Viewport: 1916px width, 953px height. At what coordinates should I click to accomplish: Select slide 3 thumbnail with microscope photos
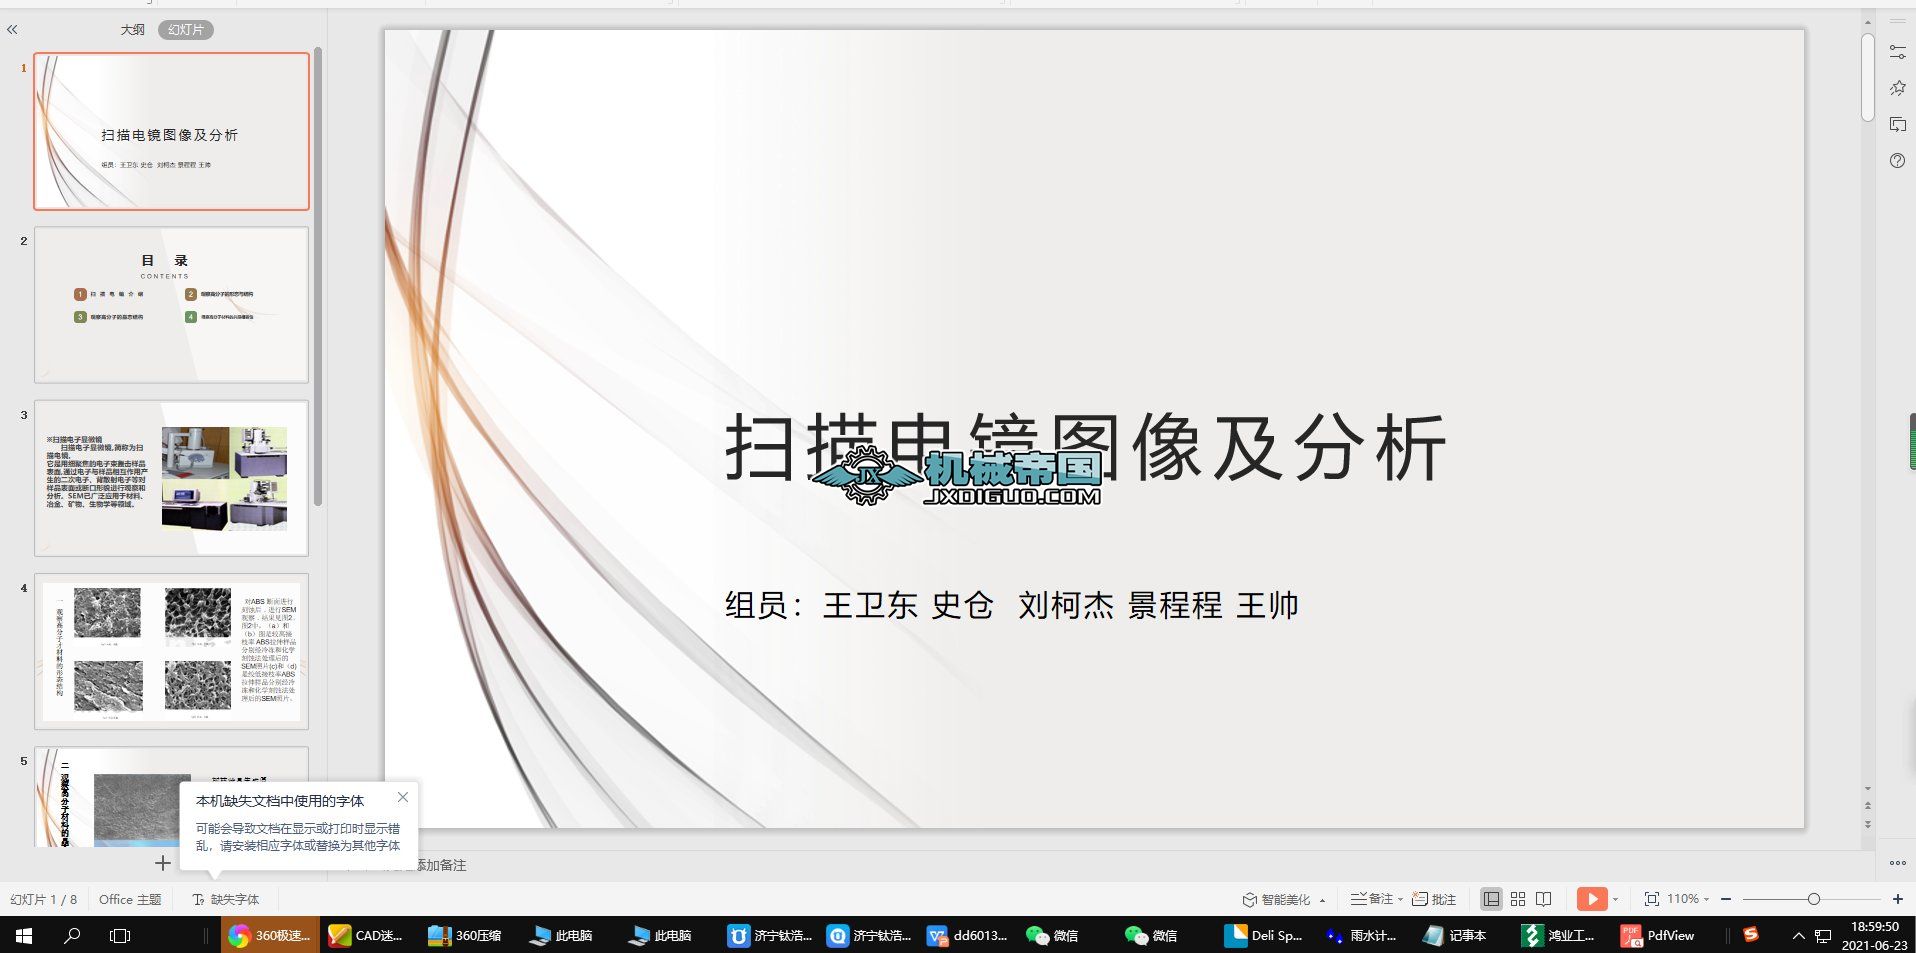172,478
